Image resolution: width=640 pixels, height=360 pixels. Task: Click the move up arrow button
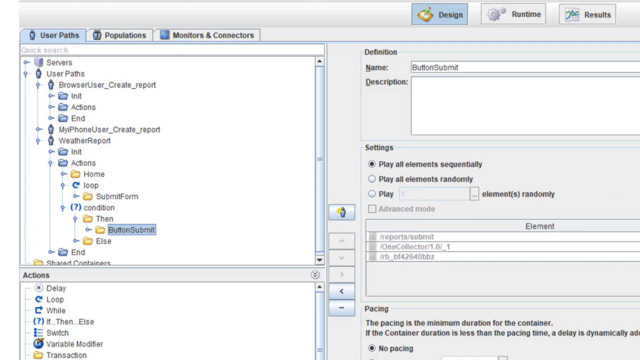[x=342, y=241]
